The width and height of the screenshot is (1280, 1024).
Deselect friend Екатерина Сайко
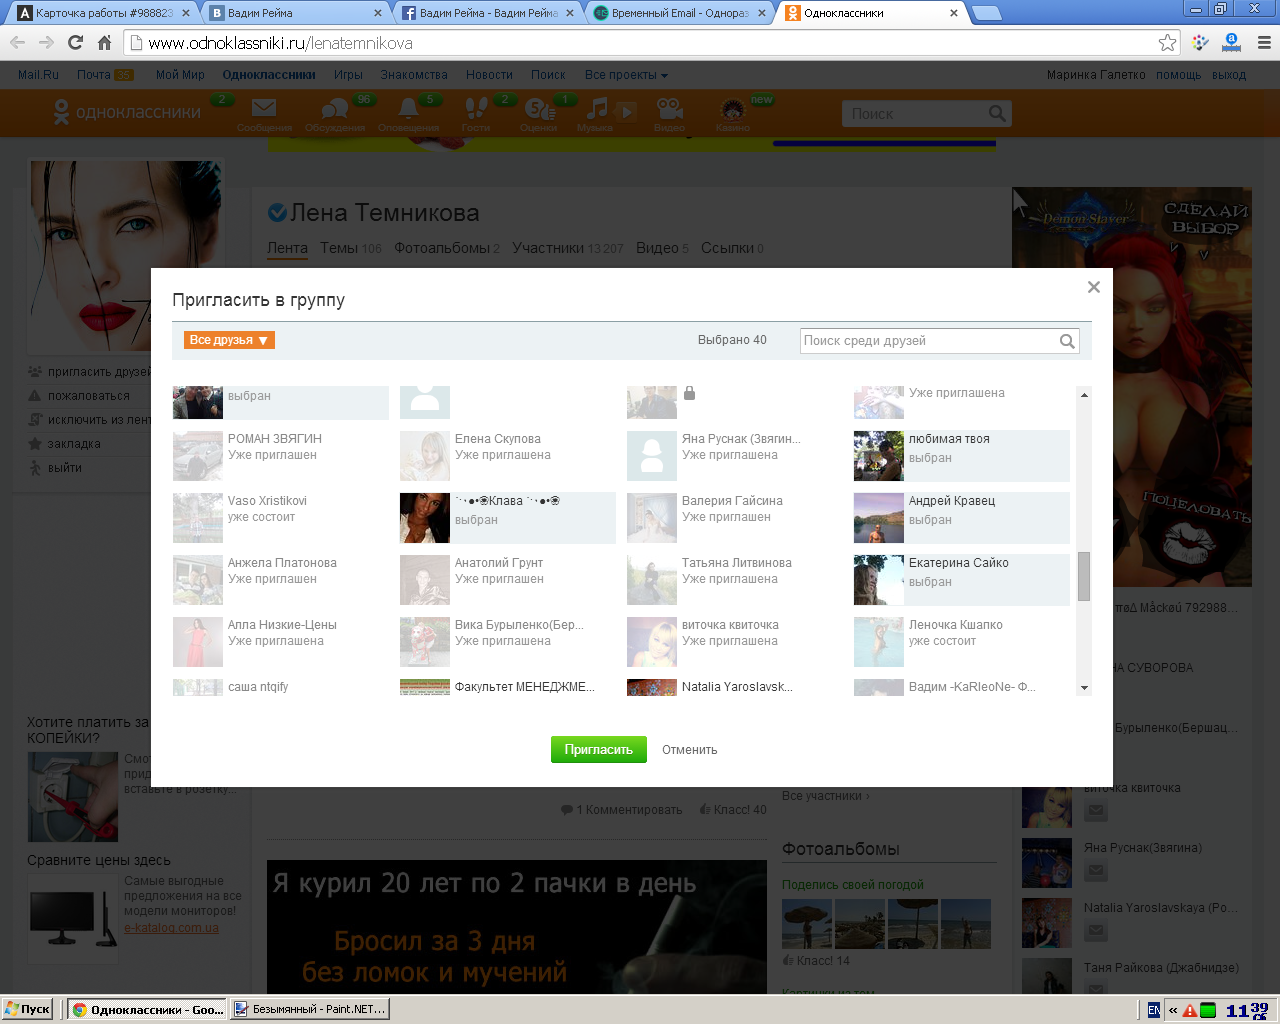pos(962,580)
